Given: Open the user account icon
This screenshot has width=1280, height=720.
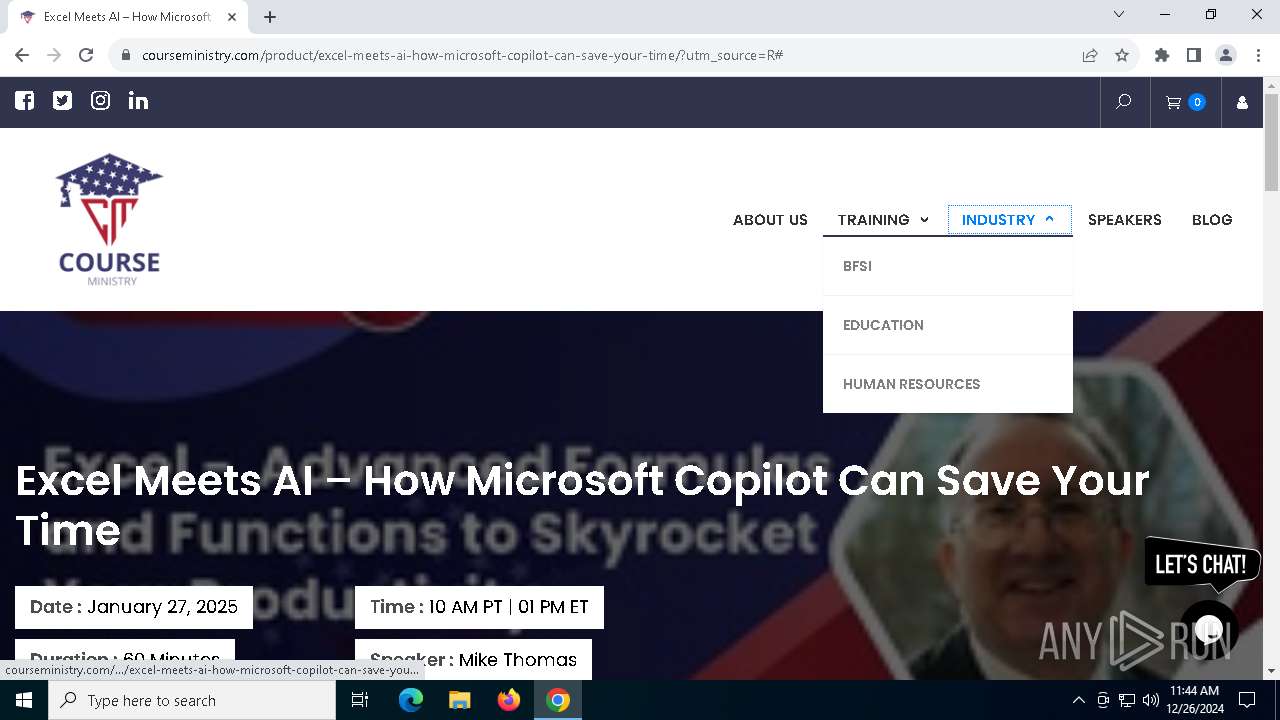Looking at the screenshot, I should click(1242, 102).
